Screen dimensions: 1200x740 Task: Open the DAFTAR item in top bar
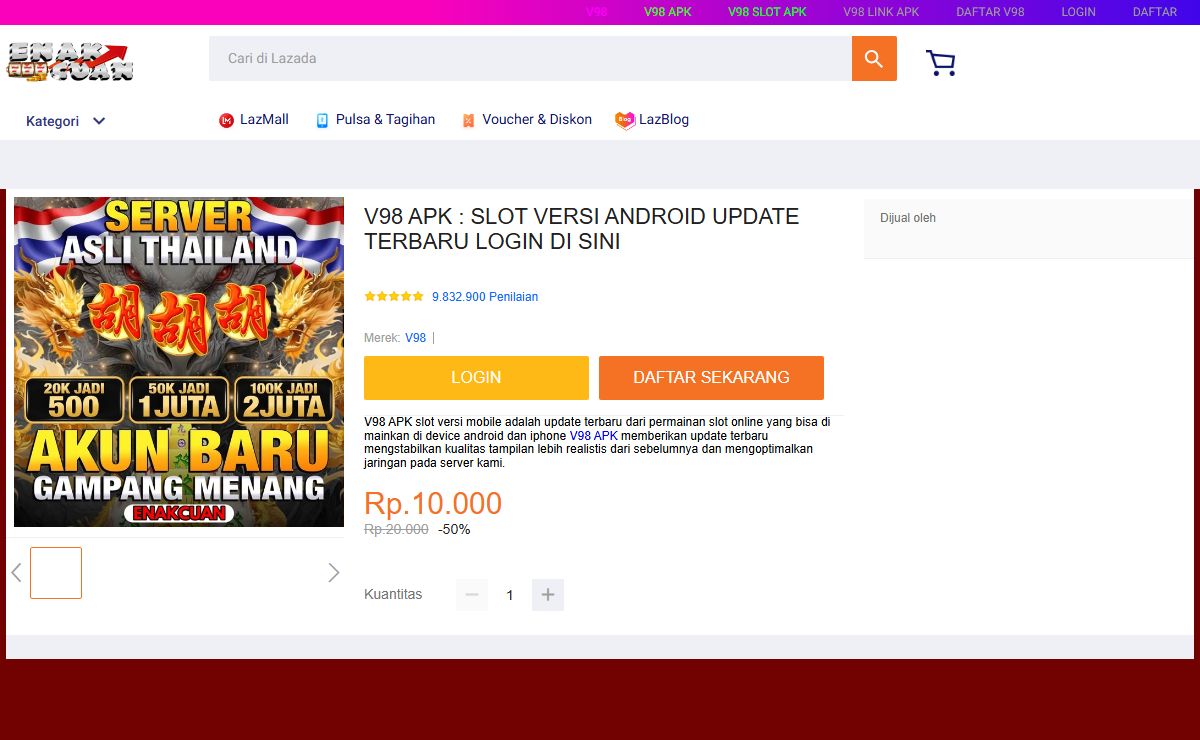pos(1155,12)
